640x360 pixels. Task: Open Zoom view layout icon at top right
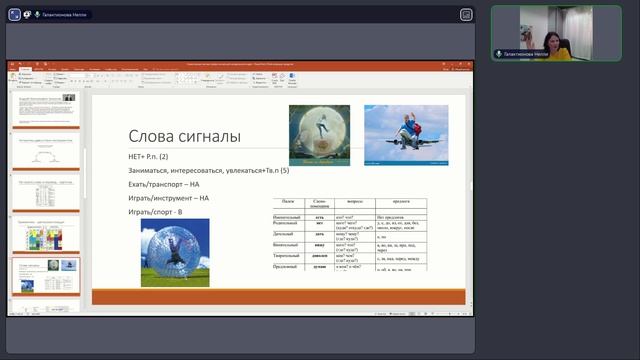tap(466, 15)
